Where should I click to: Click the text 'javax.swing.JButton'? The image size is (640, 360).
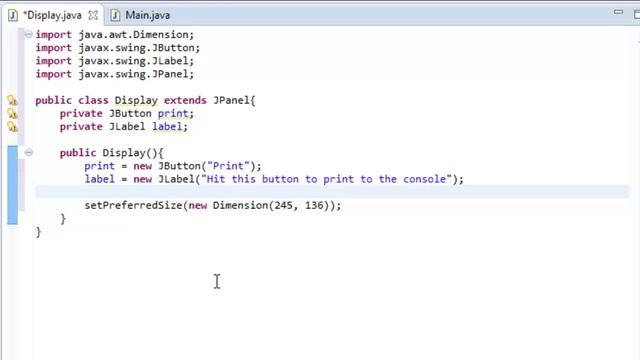pyautogui.click(x=136, y=48)
